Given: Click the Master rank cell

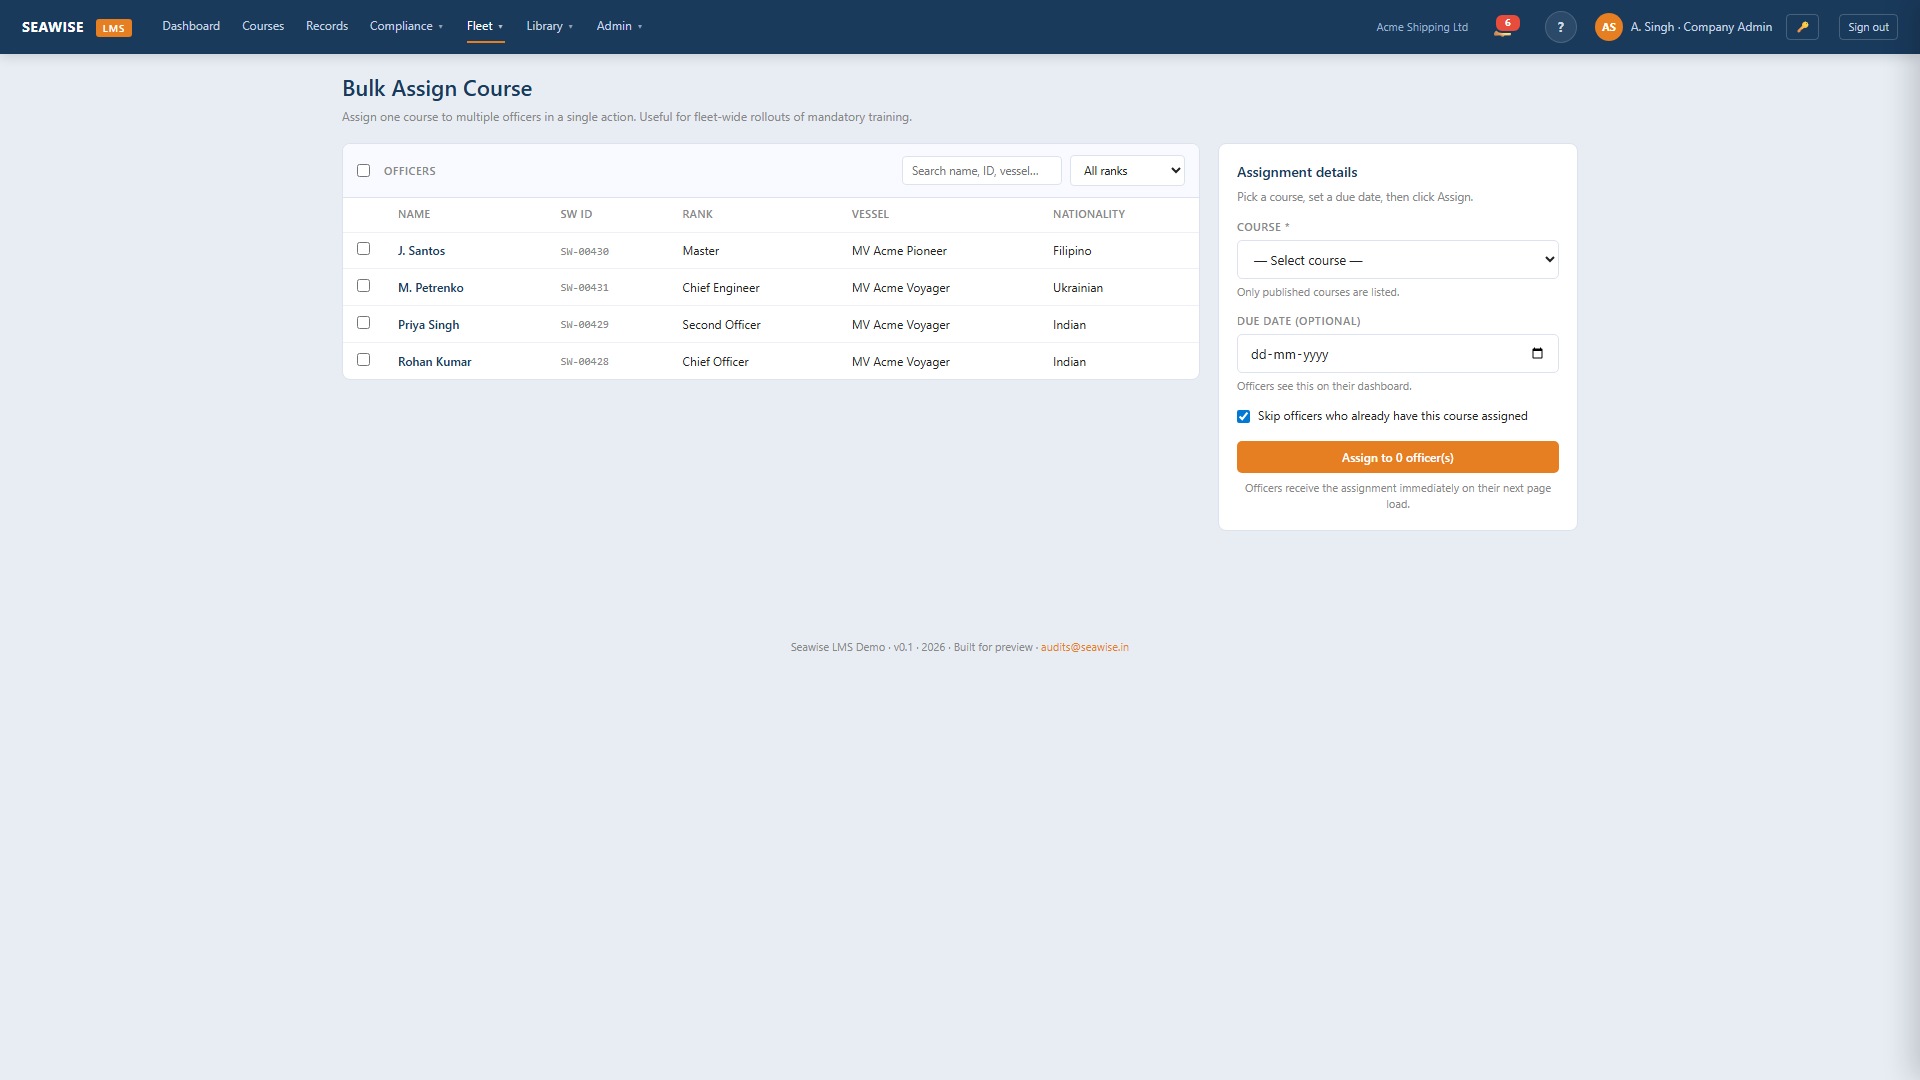Looking at the screenshot, I should 700,251.
